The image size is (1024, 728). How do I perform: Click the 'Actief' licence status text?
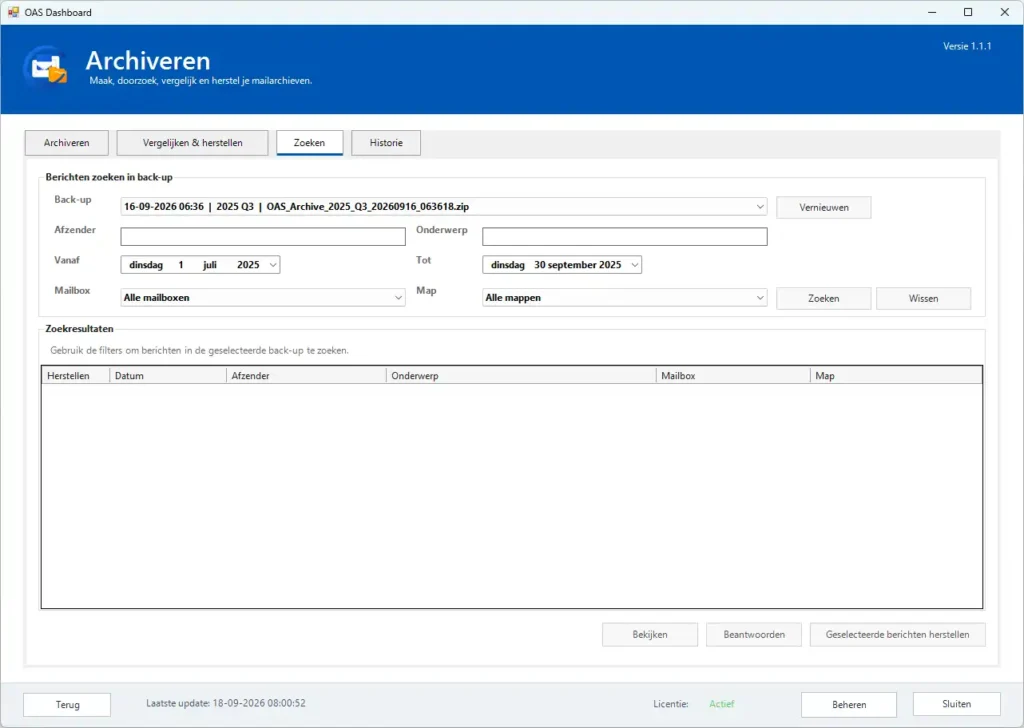pyautogui.click(x=722, y=704)
